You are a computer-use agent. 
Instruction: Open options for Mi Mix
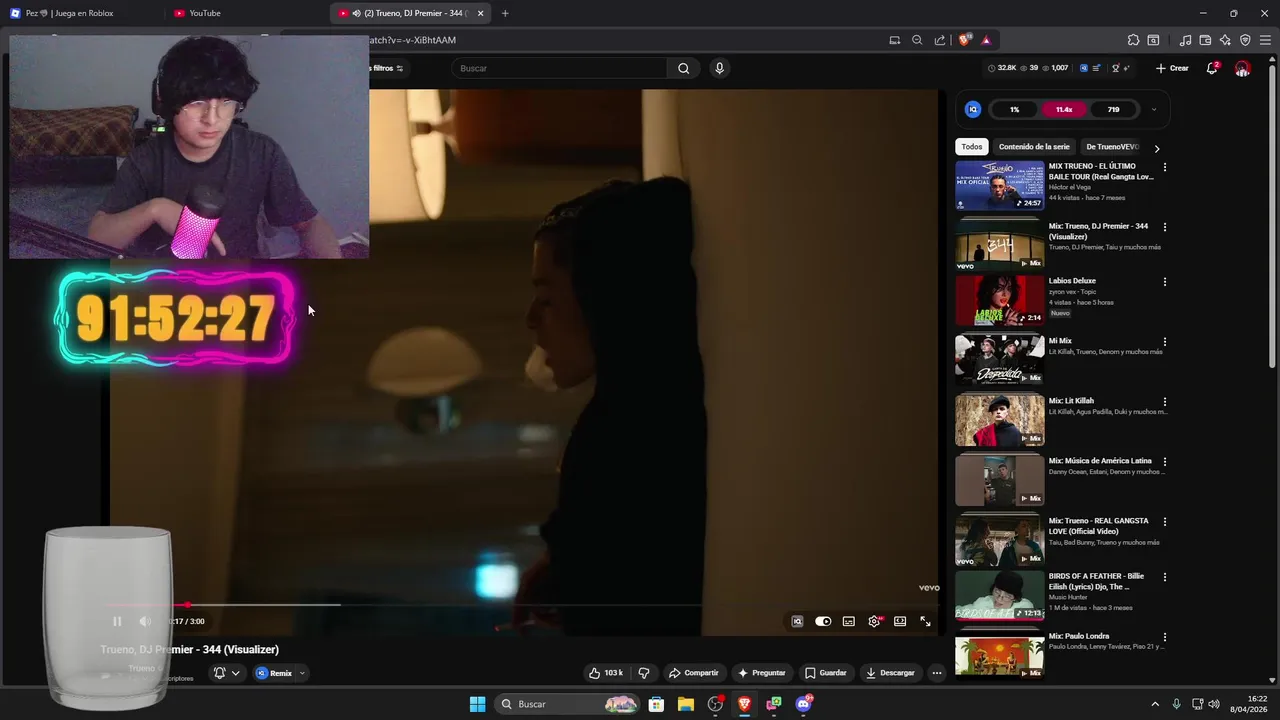click(1165, 342)
